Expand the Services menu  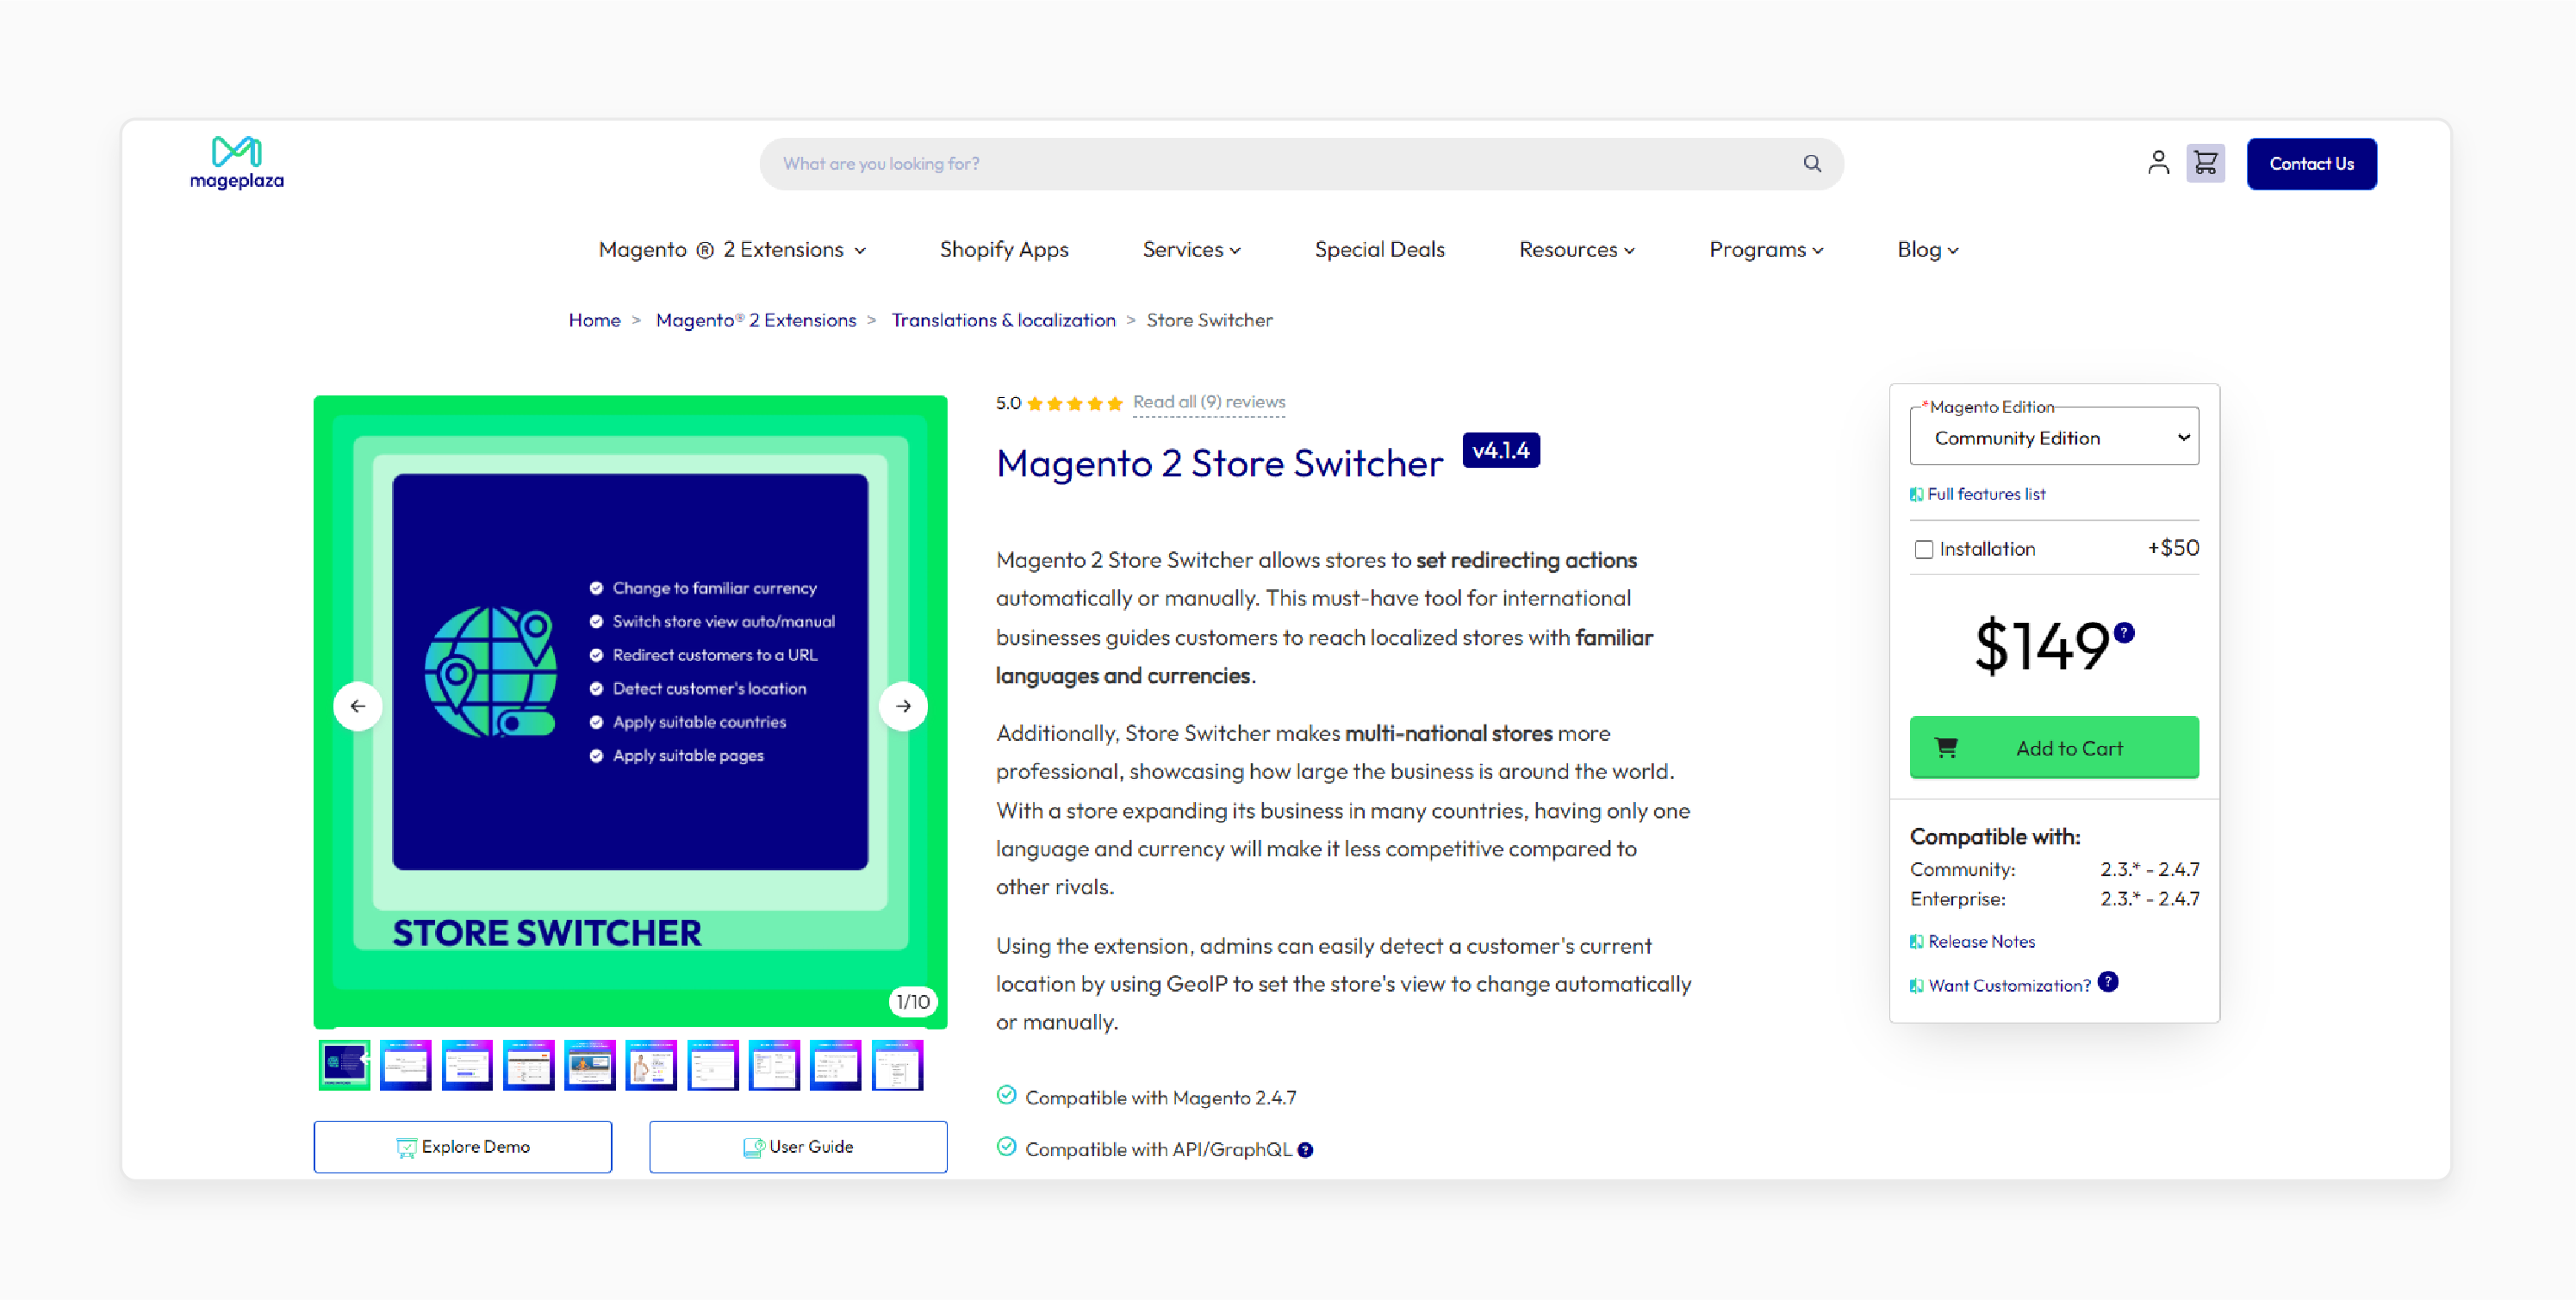[1191, 249]
